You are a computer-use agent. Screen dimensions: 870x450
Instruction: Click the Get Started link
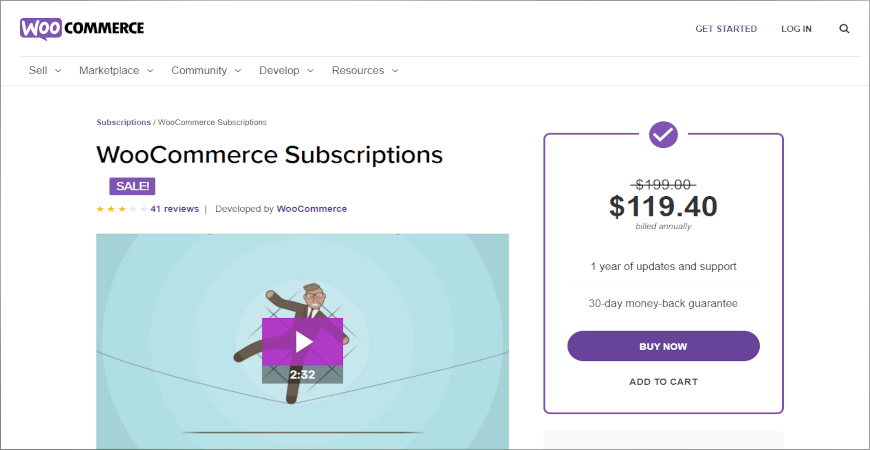tap(726, 29)
